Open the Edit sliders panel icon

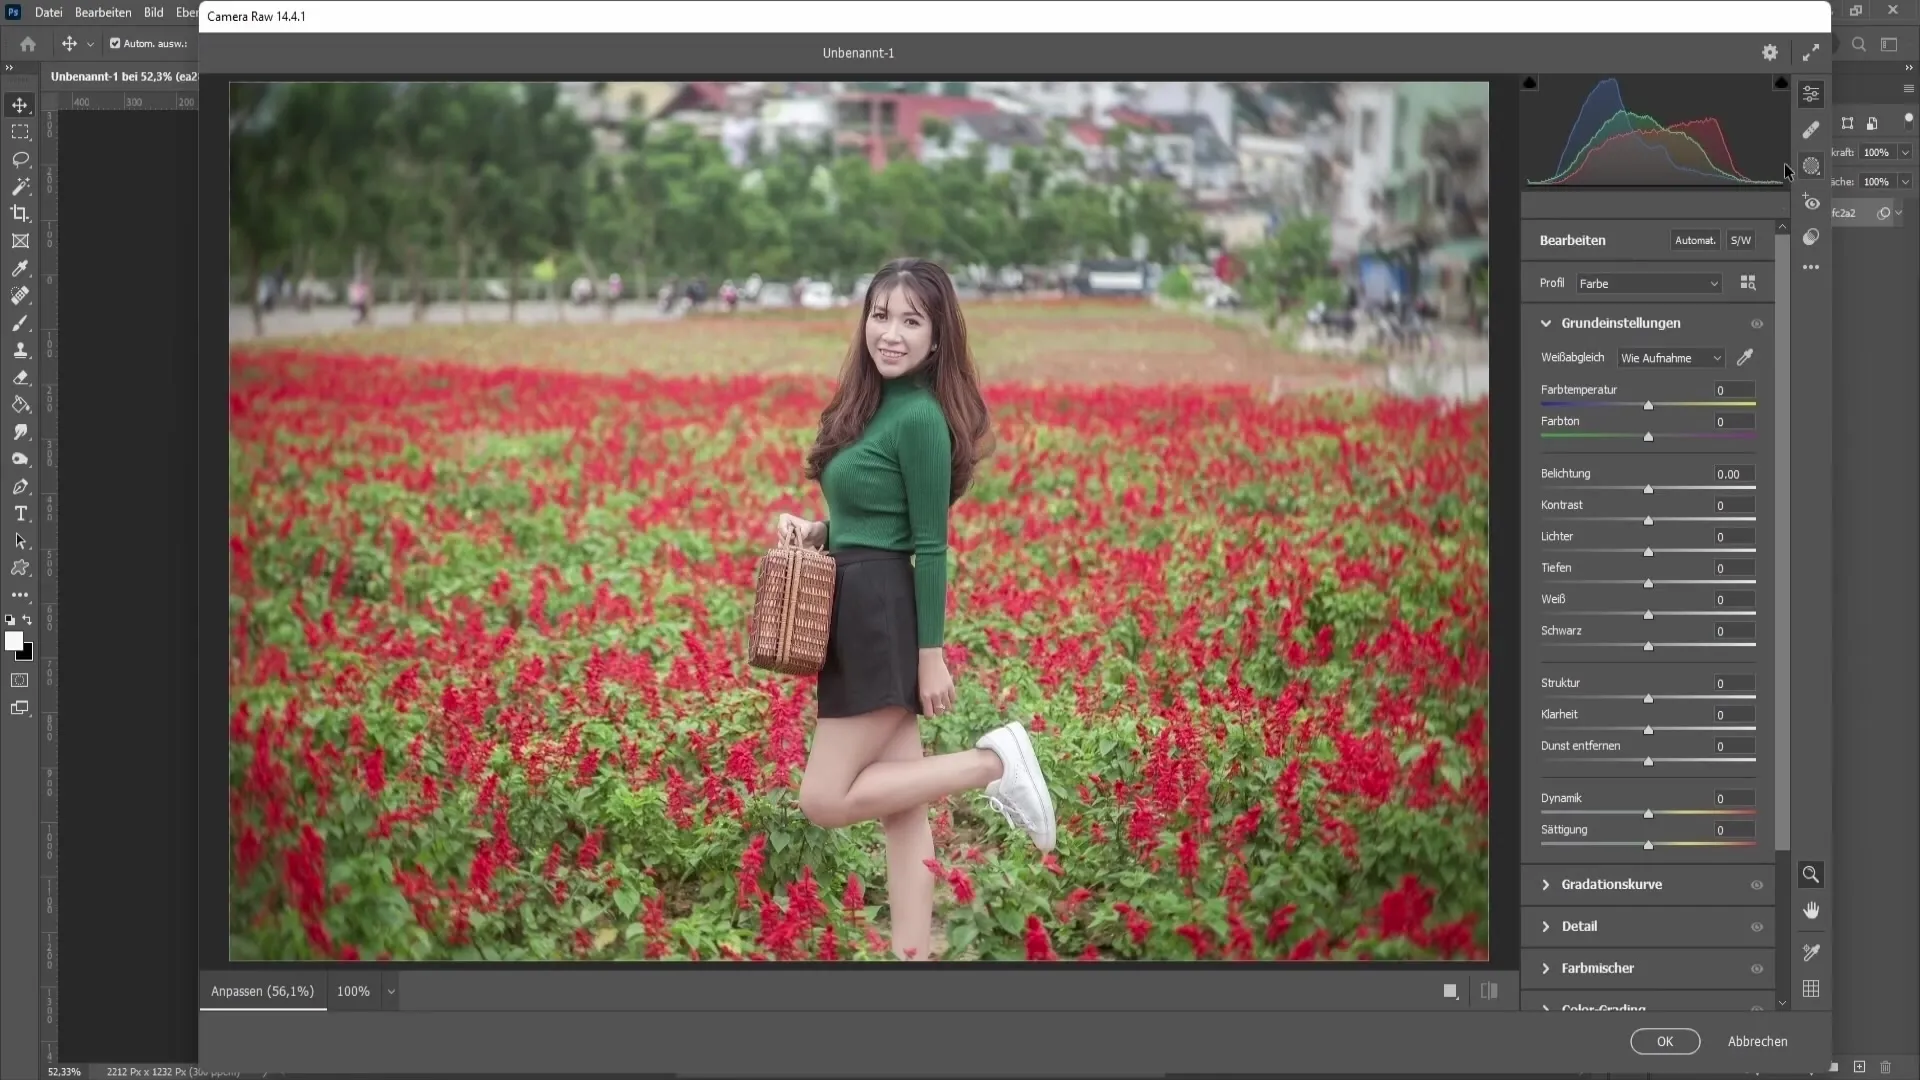(x=1811, y=94)
